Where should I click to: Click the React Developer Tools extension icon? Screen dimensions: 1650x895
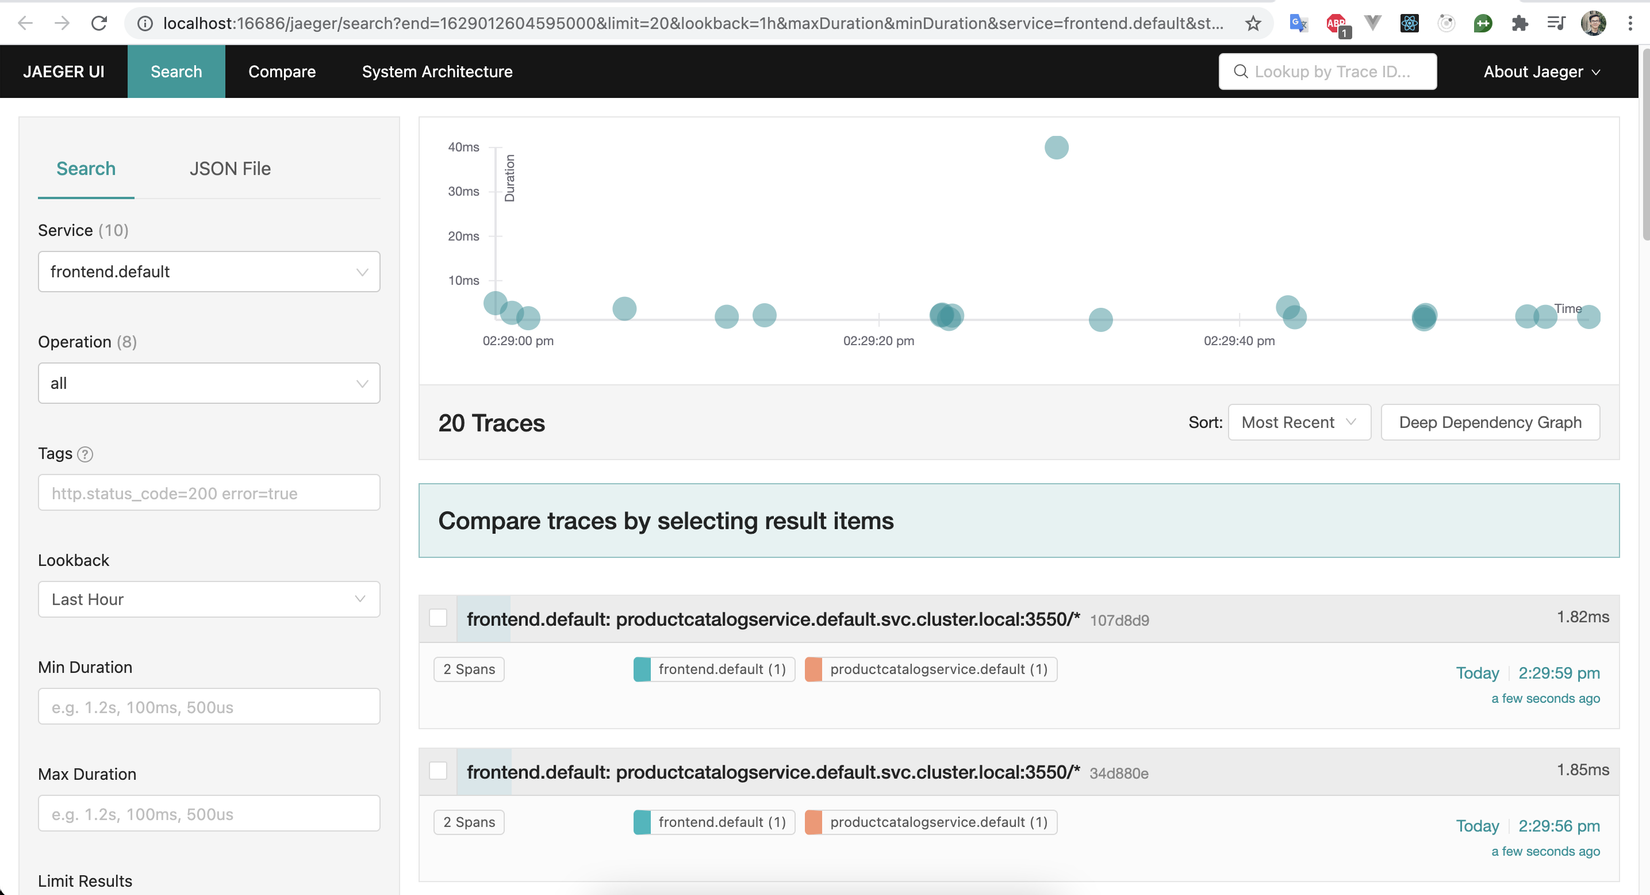tap(1409, 23)
